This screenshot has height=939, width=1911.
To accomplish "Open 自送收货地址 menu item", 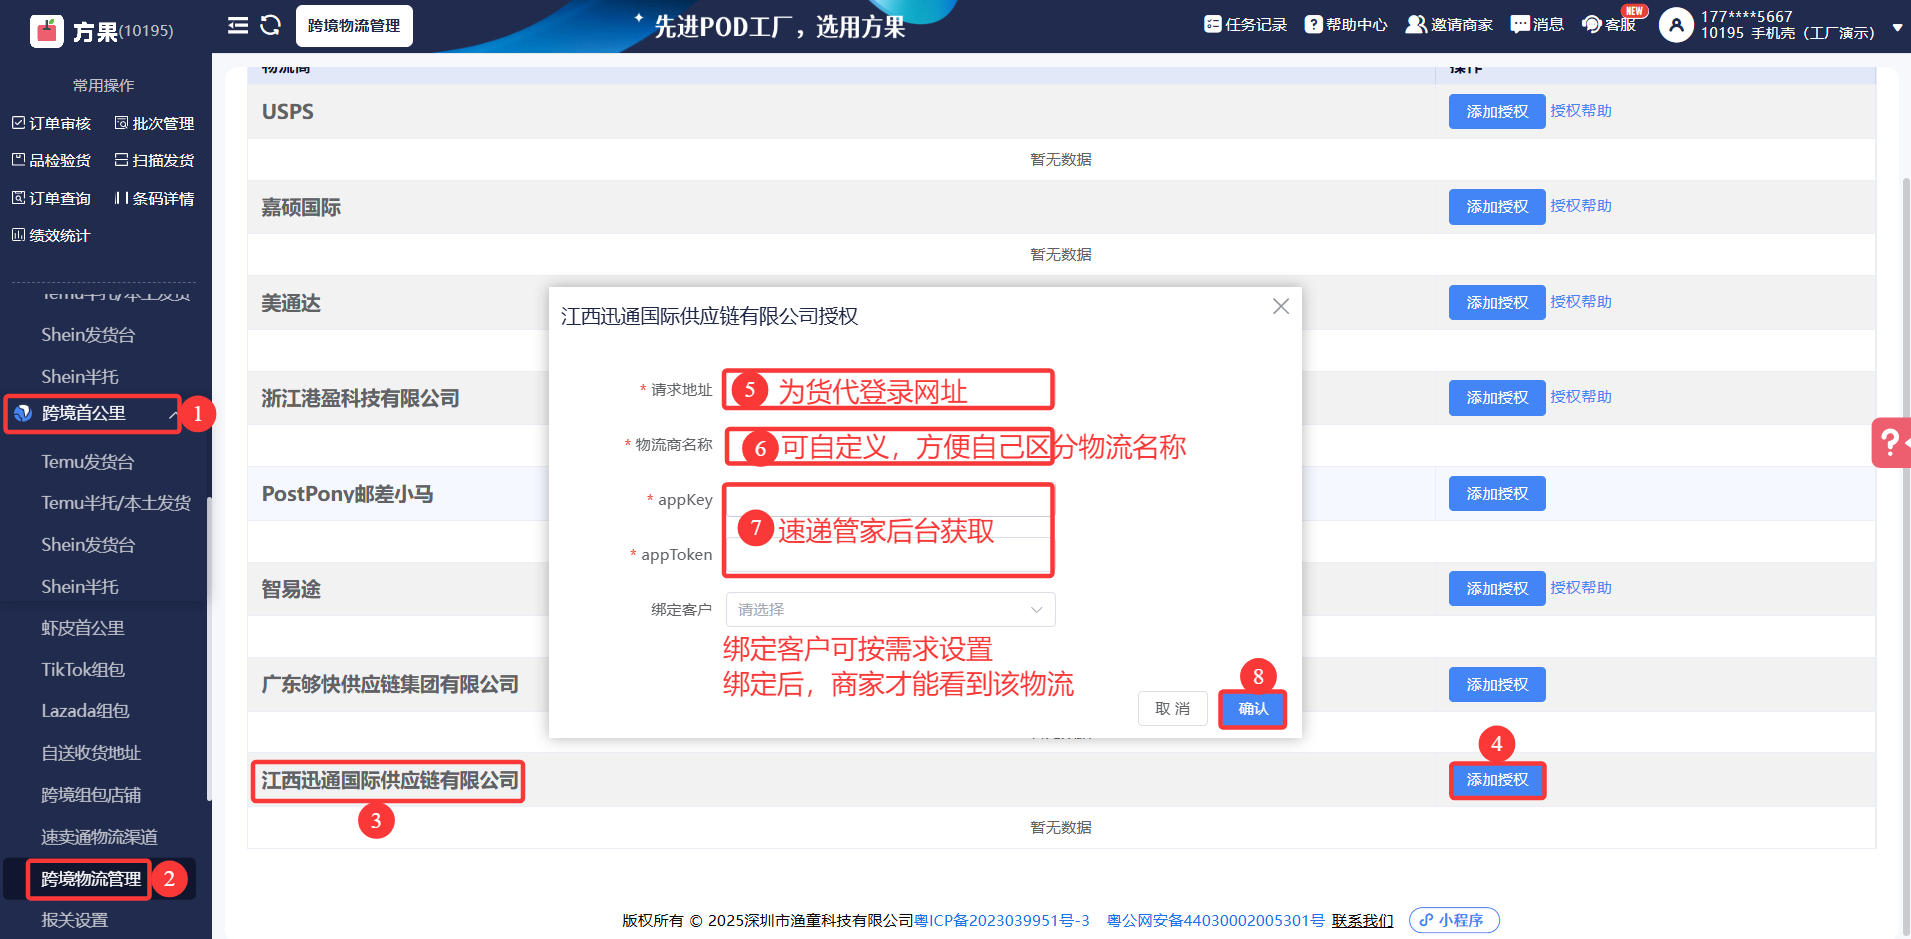I will 91,753.
